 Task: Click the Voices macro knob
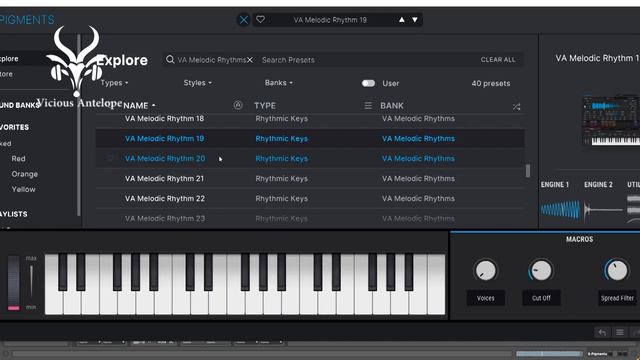point(486,270)
